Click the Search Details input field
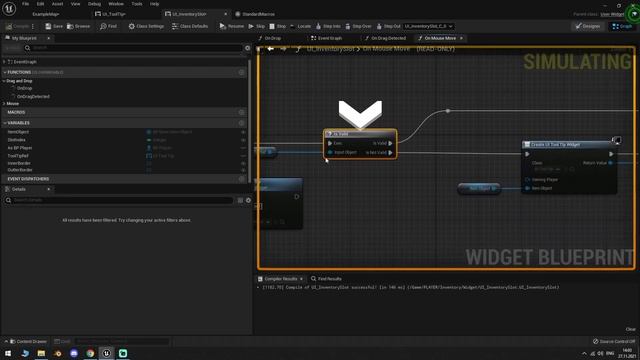The image size is (640, 360). [119, 200]
